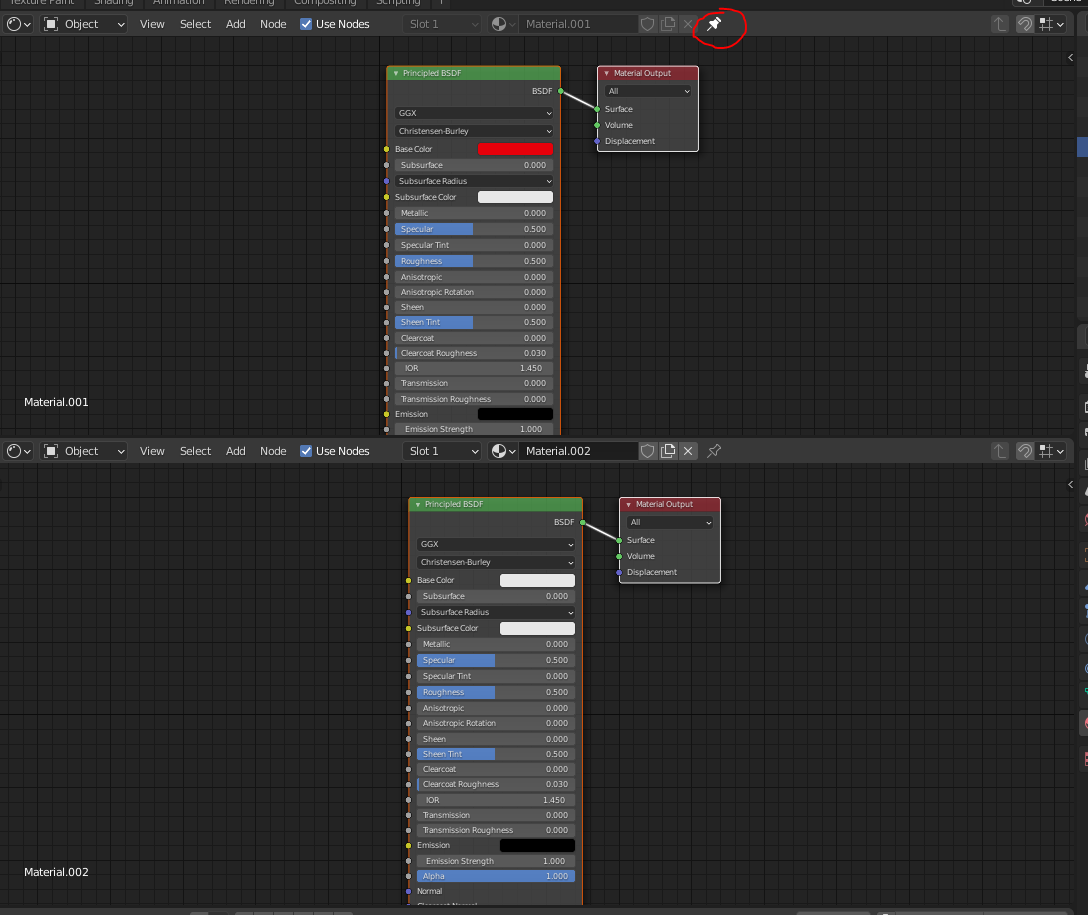
Task: Open Add menu in upper node editor
Action: pos(236,24)
